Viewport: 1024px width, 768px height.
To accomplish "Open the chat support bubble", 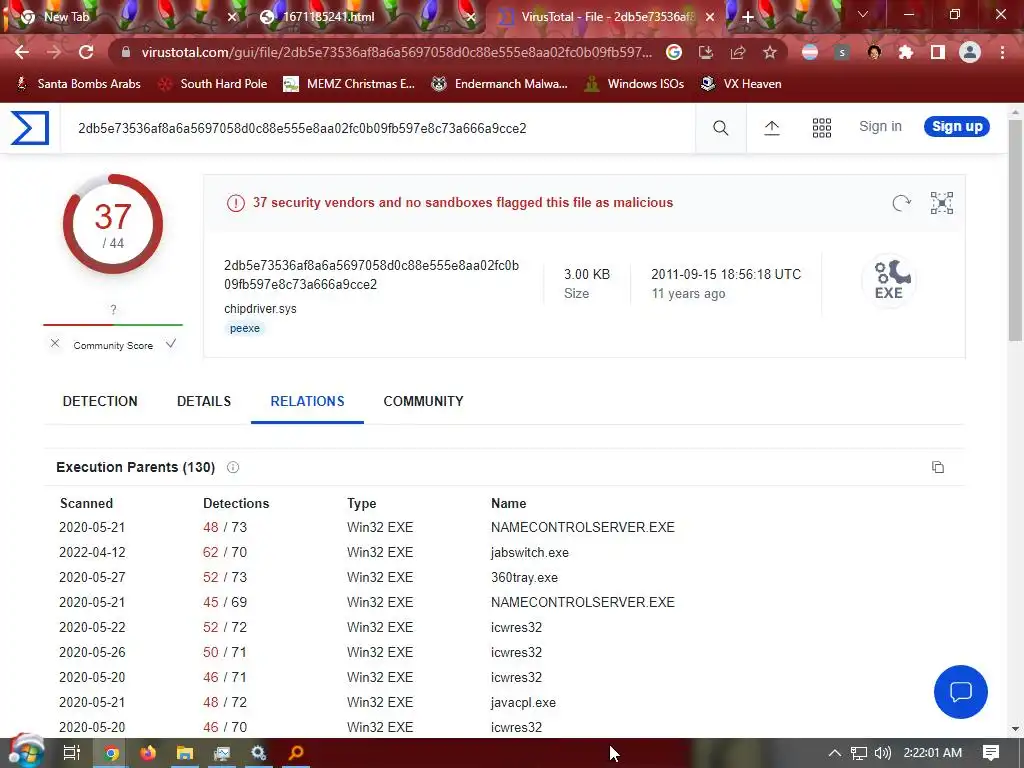I will 961,692.
